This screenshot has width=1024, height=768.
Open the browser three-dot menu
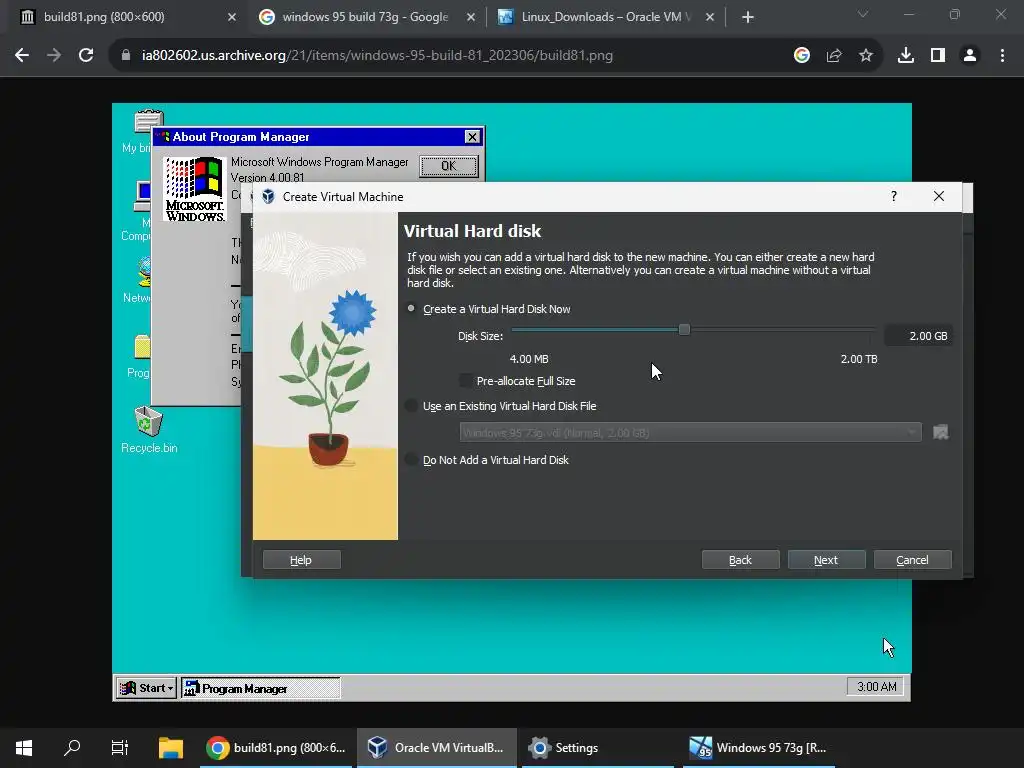[1002, 56]
